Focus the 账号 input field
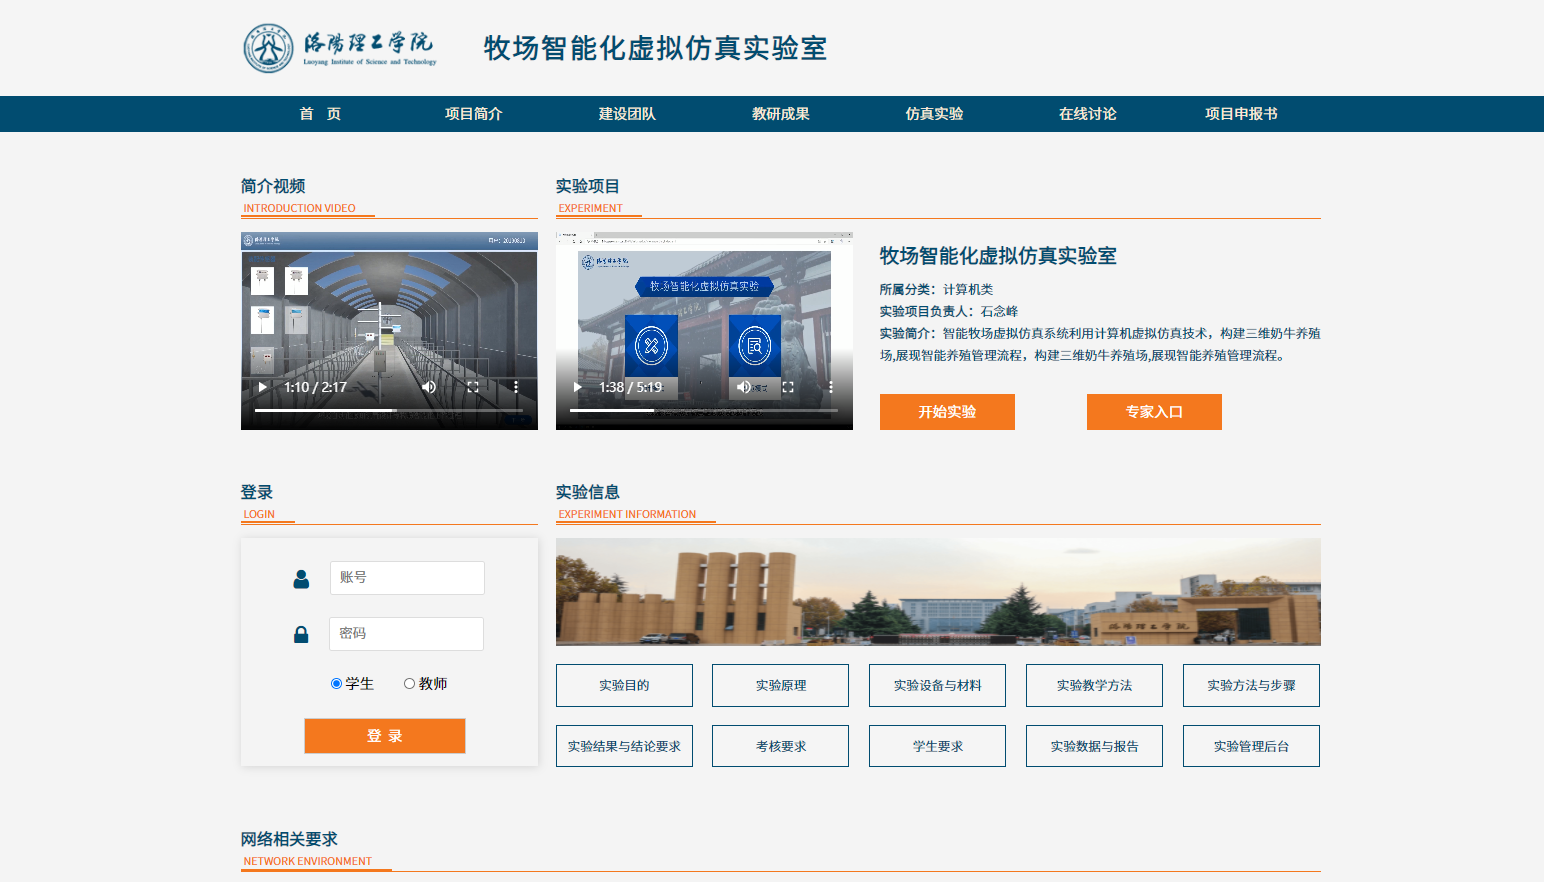1544x882 pixels. (407, 578)
